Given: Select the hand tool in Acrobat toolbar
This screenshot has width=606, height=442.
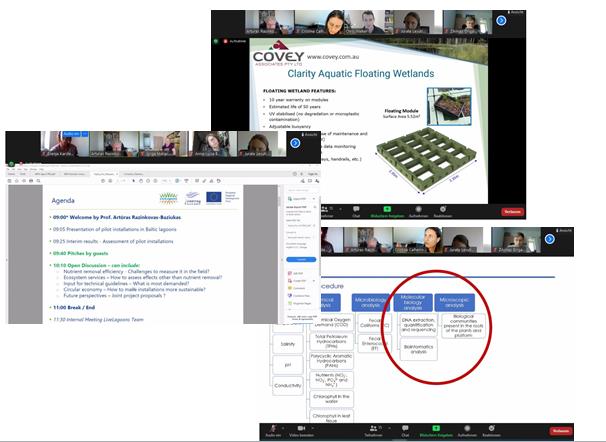Looking at the screenshot, I should pyautogui.click(x=141, y=181).
